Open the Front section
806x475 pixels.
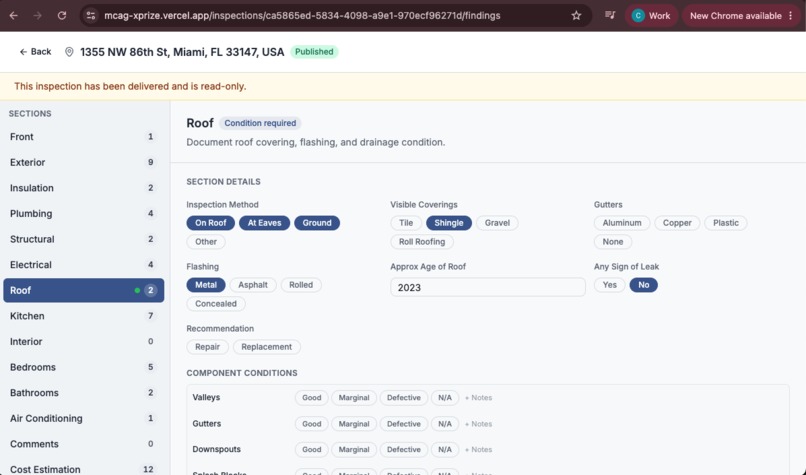click(x=83, y=137)
